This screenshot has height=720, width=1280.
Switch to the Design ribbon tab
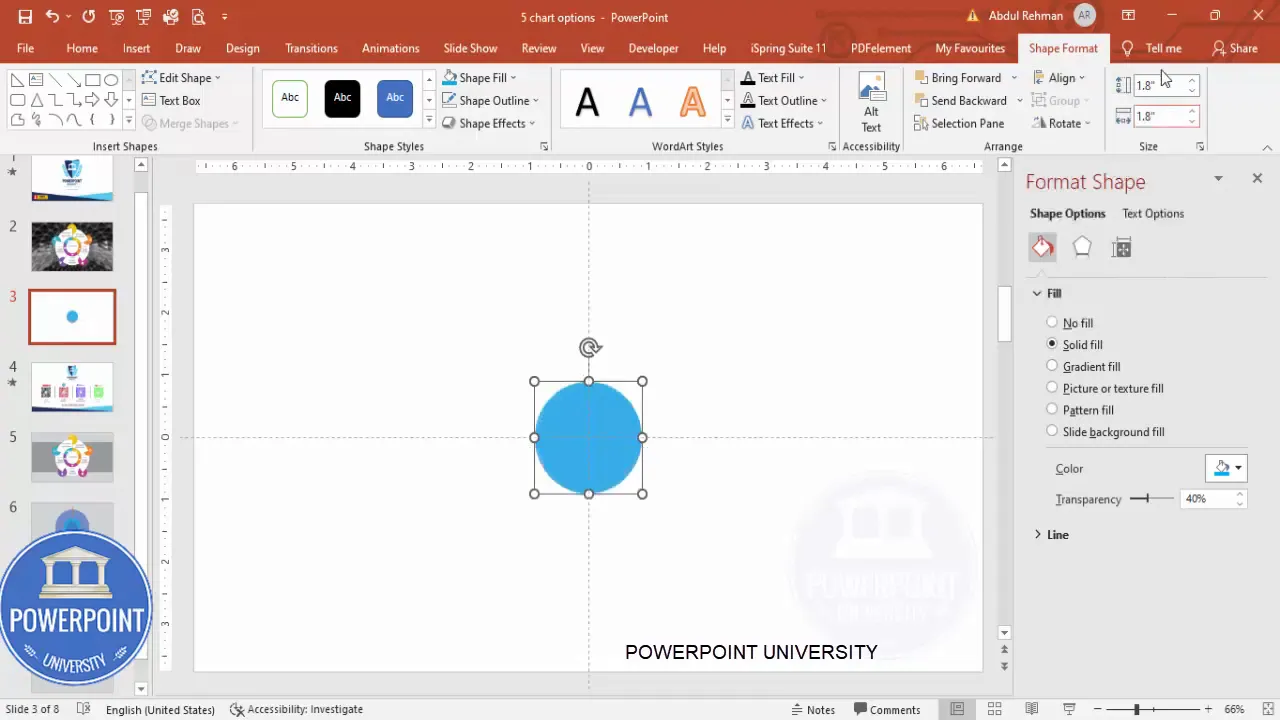[242, 48]
